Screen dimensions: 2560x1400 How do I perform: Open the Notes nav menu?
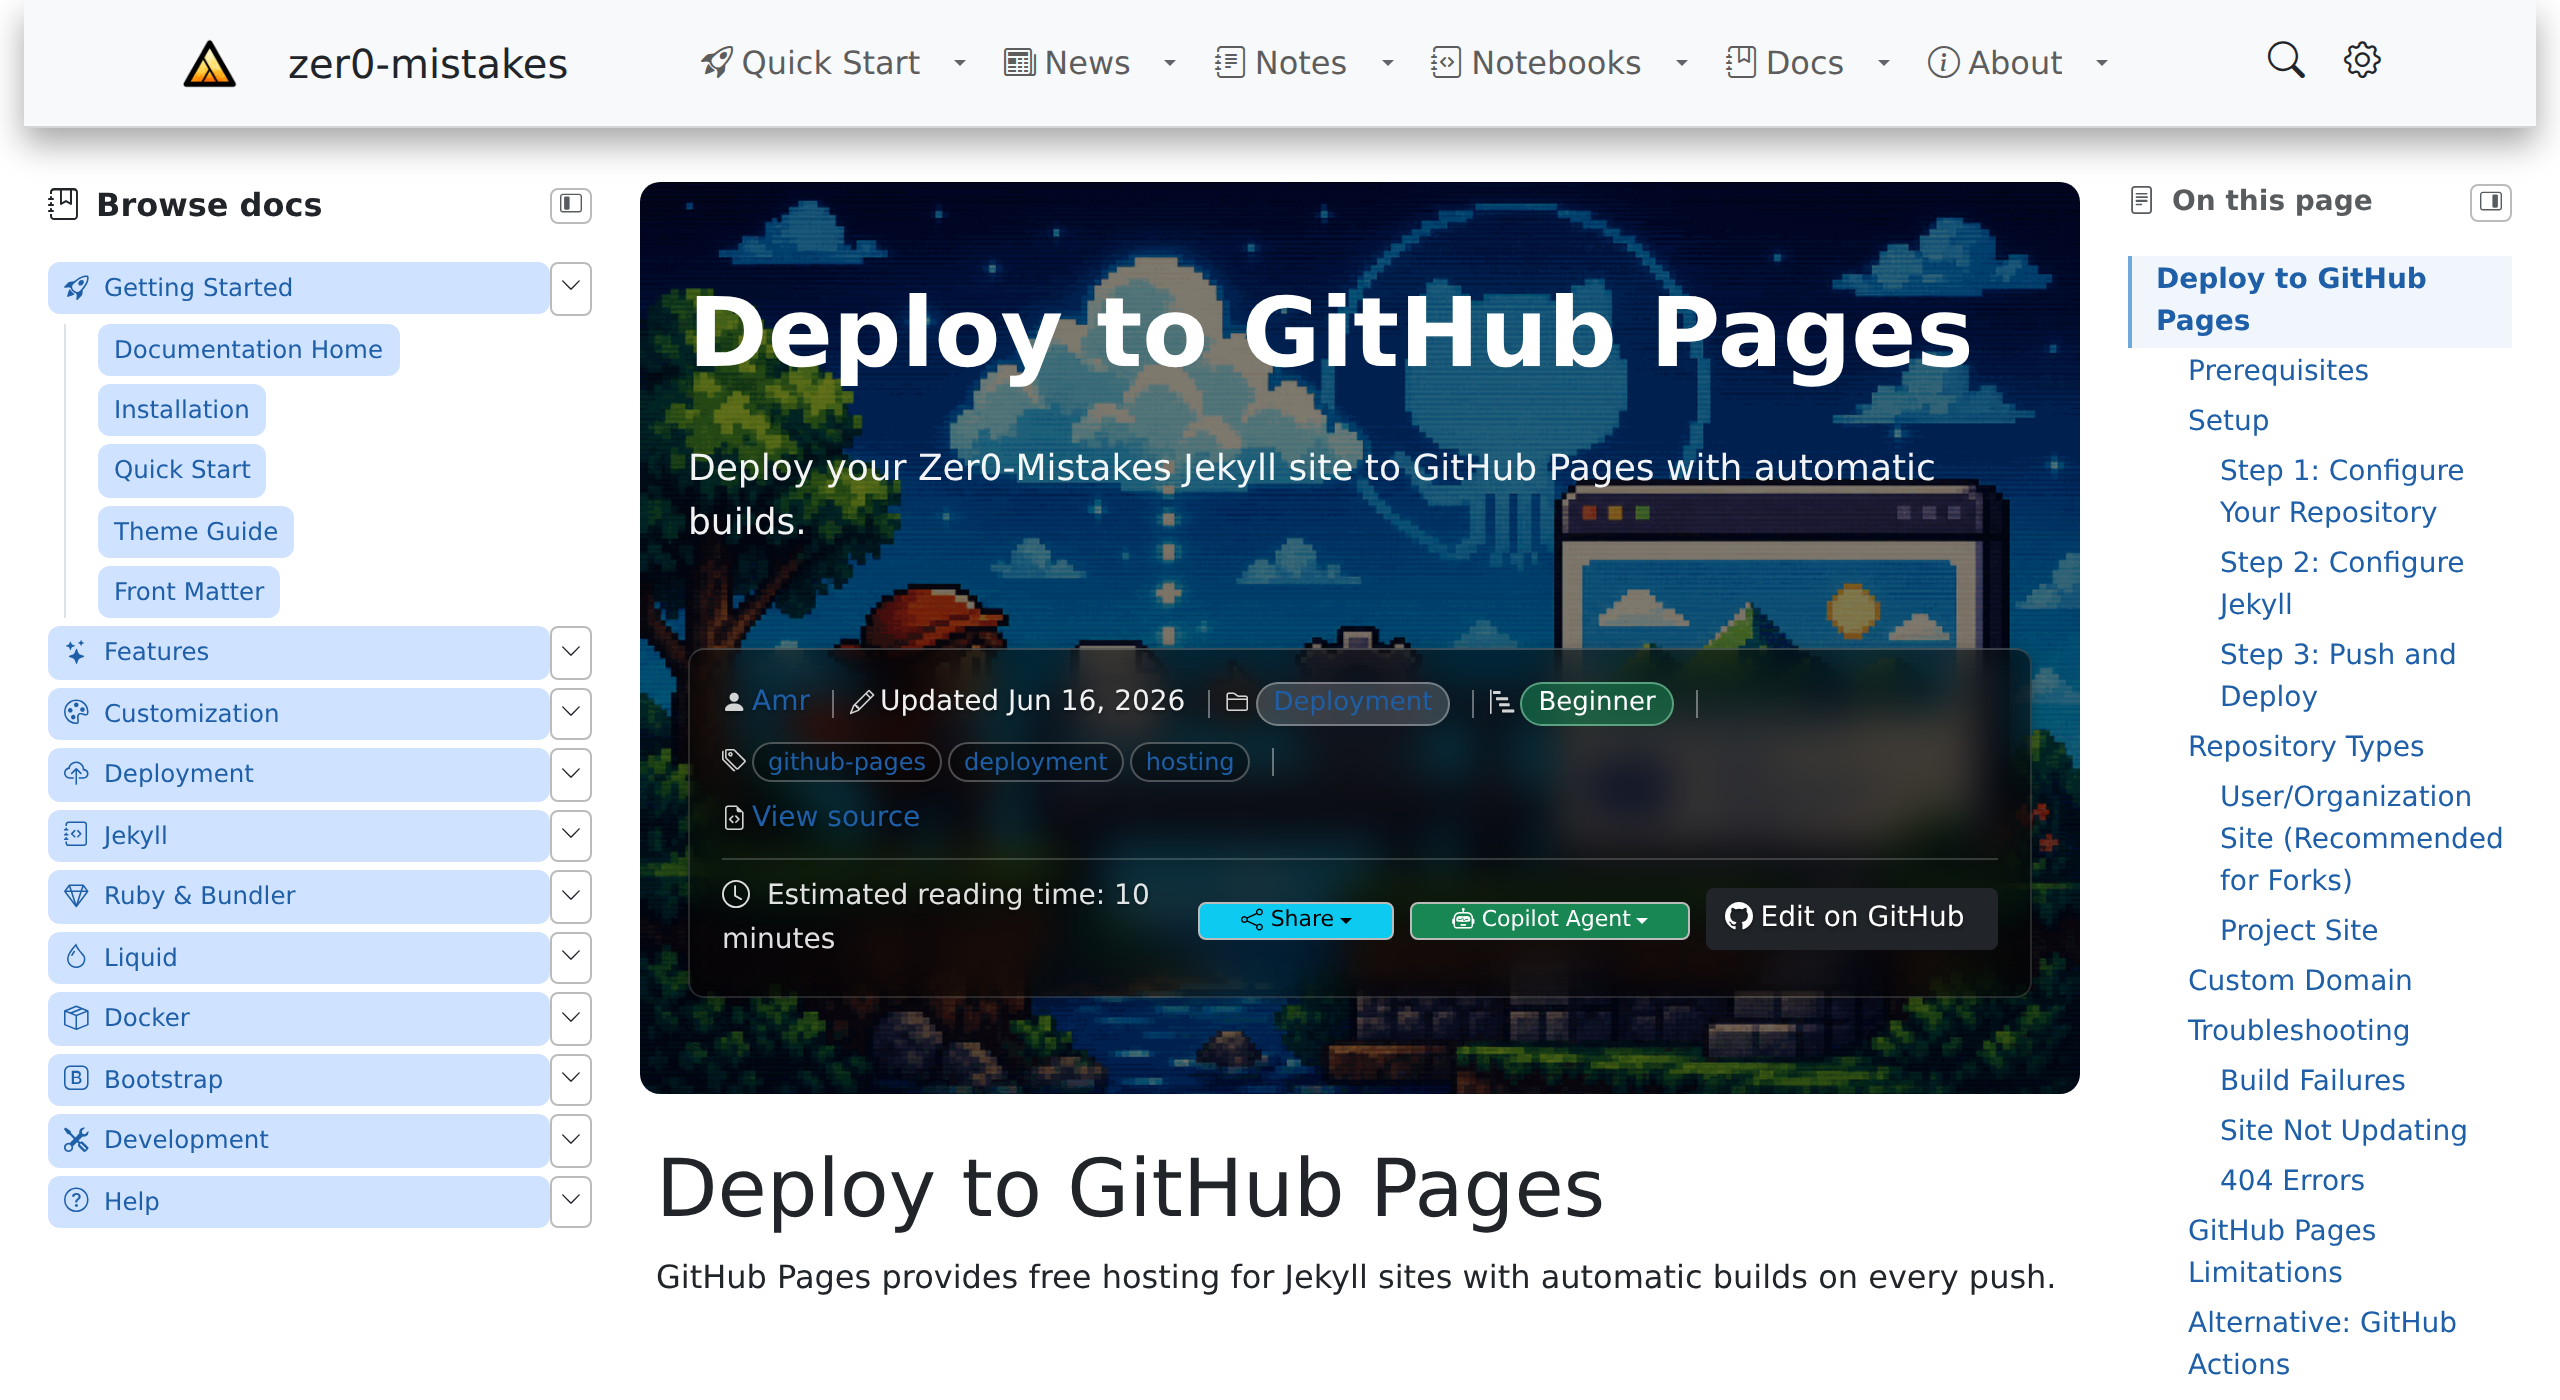click(x=1281, y=63)
